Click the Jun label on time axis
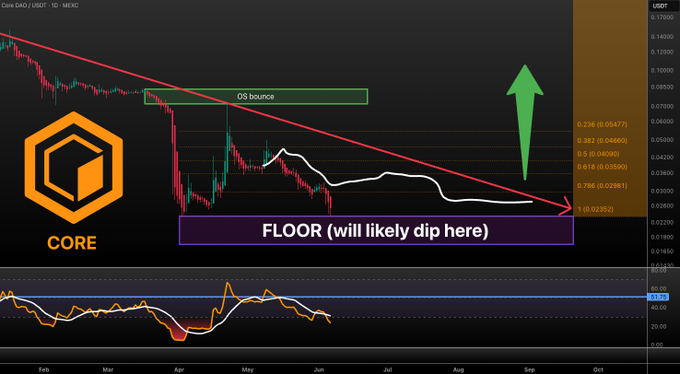The height and width of the screenshot is (374, 680). [319, 370]
